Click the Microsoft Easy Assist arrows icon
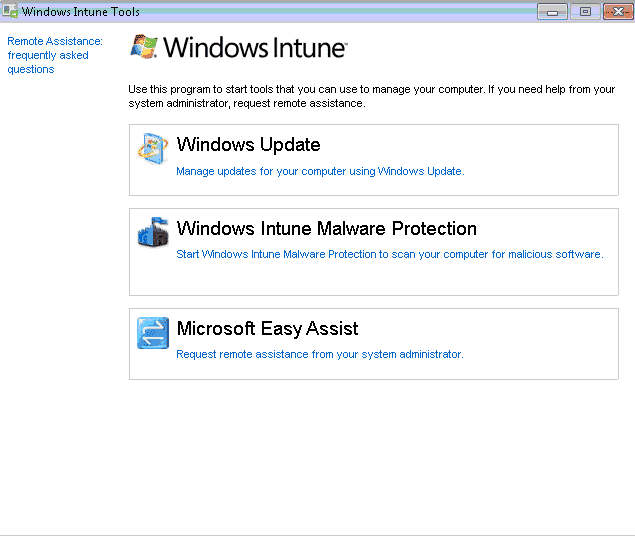 (x=153, y=333)
